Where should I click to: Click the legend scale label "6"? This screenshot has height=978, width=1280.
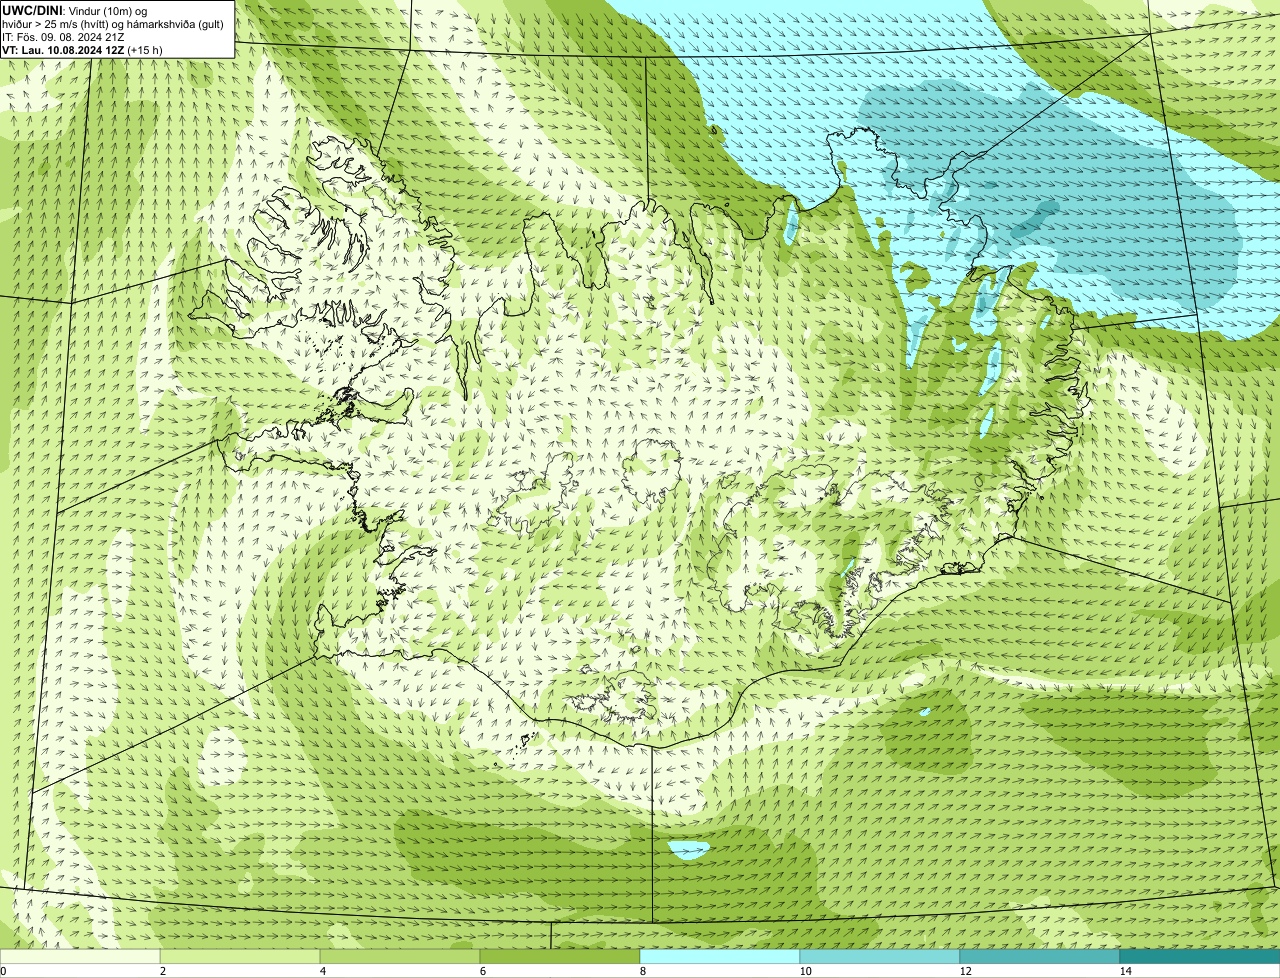pos(482,971)
